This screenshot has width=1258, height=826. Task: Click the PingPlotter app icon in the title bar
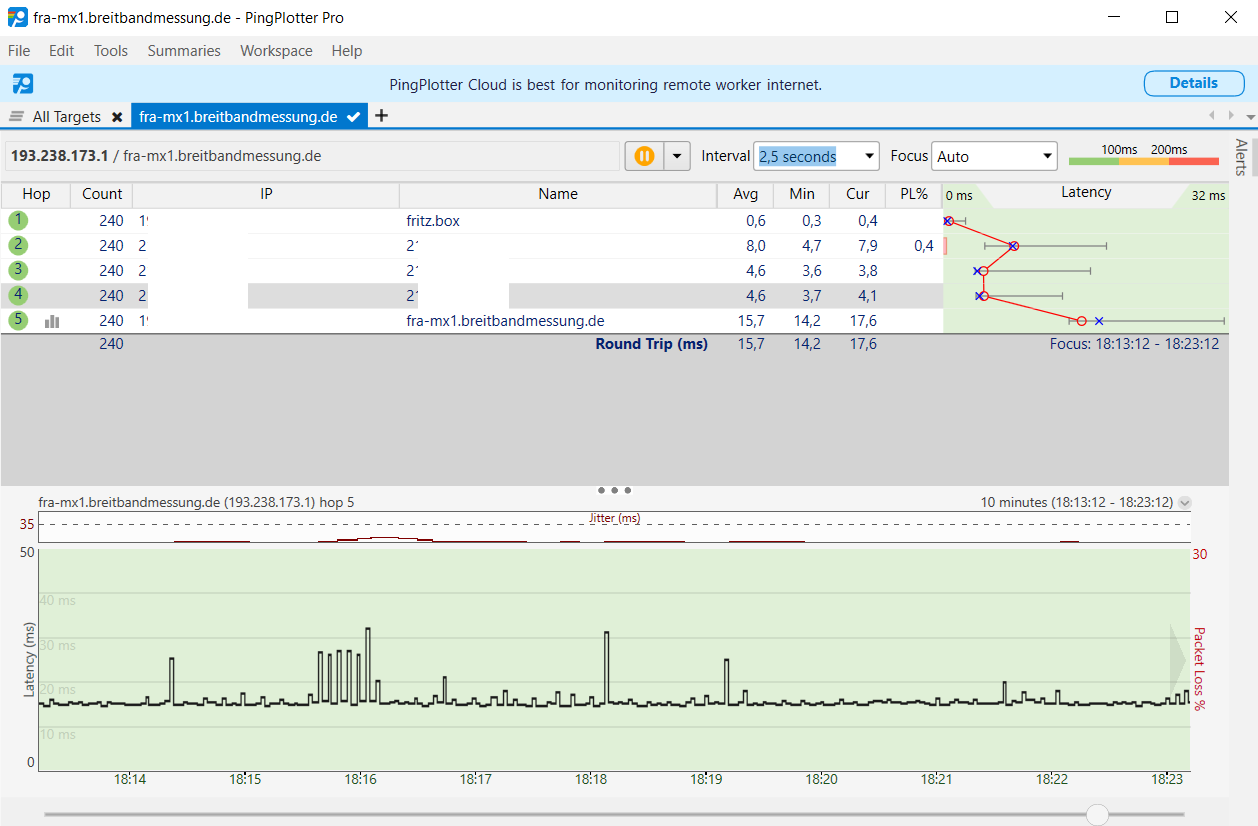[18, 17]
